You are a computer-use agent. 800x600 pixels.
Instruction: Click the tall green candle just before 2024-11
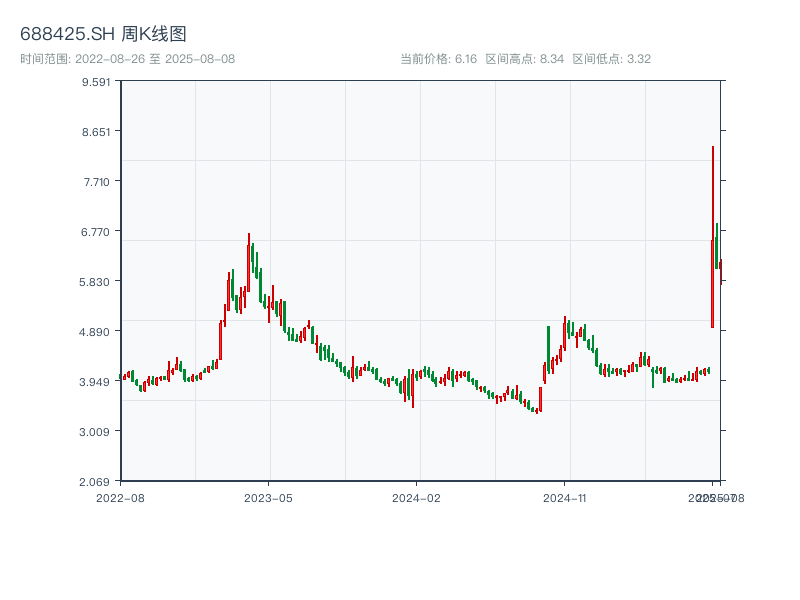(548, 349)
